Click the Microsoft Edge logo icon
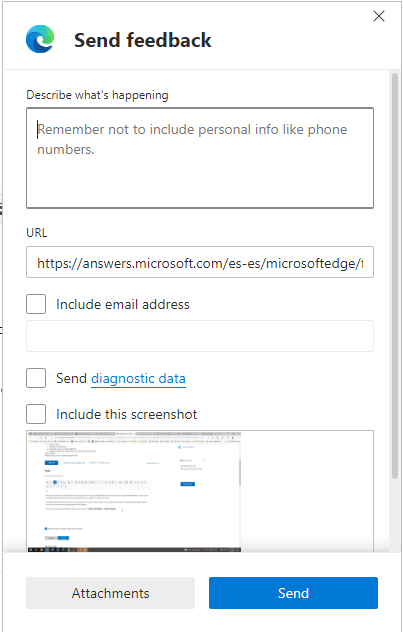The width and height of the screenshot is (403, 632). tap(40, 39)
